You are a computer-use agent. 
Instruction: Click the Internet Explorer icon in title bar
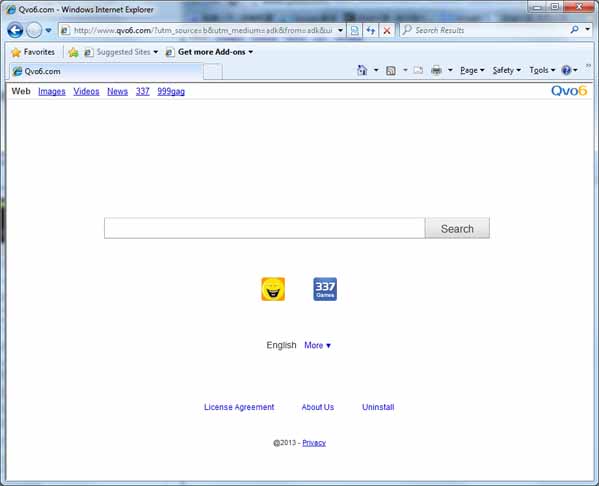pos(11,10)
